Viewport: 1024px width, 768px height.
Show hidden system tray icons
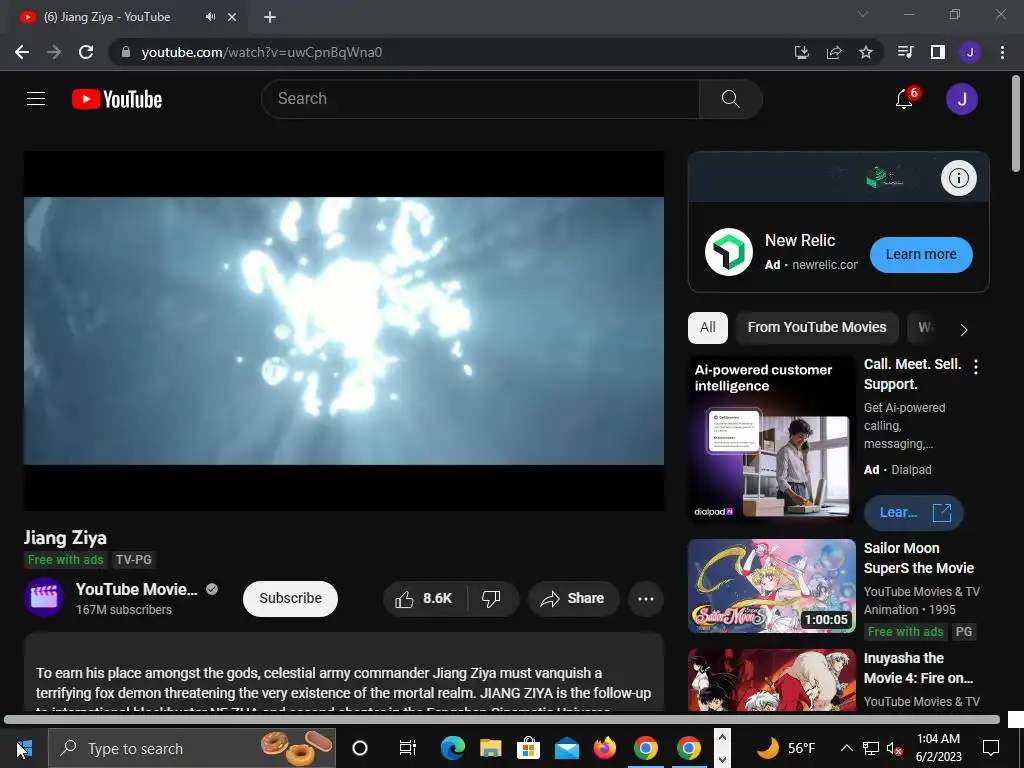pos(846,748)
